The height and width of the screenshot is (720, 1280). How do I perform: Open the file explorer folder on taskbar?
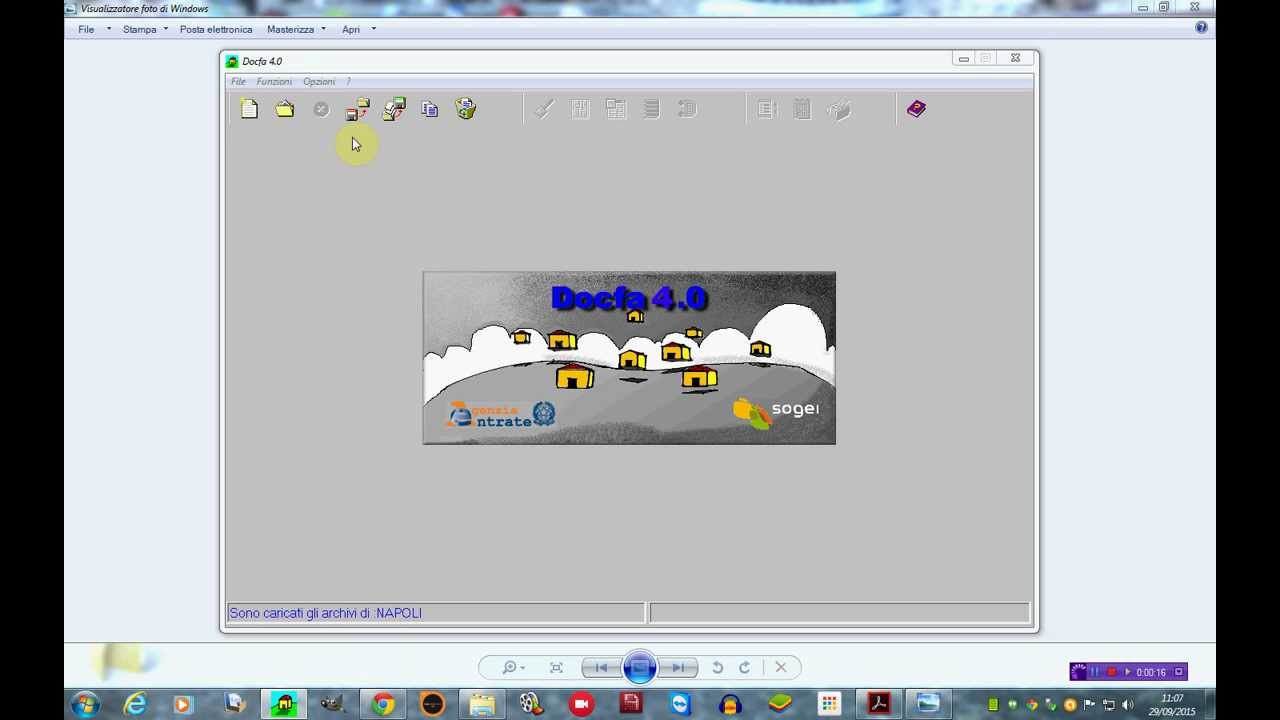click(x=482, y=705)
